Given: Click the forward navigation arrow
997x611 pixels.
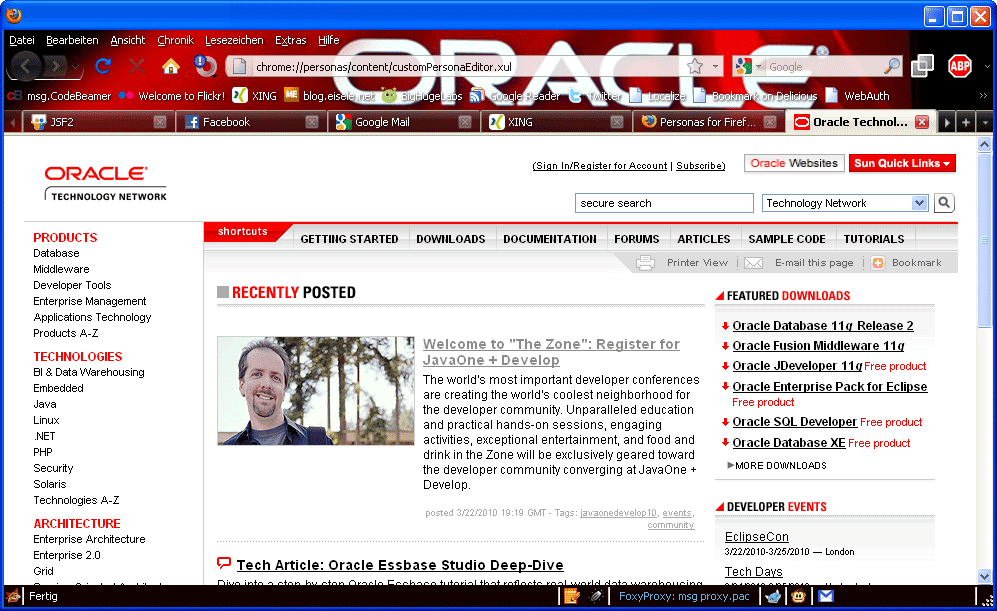Looking at the screenshot, I should point(56,66).
